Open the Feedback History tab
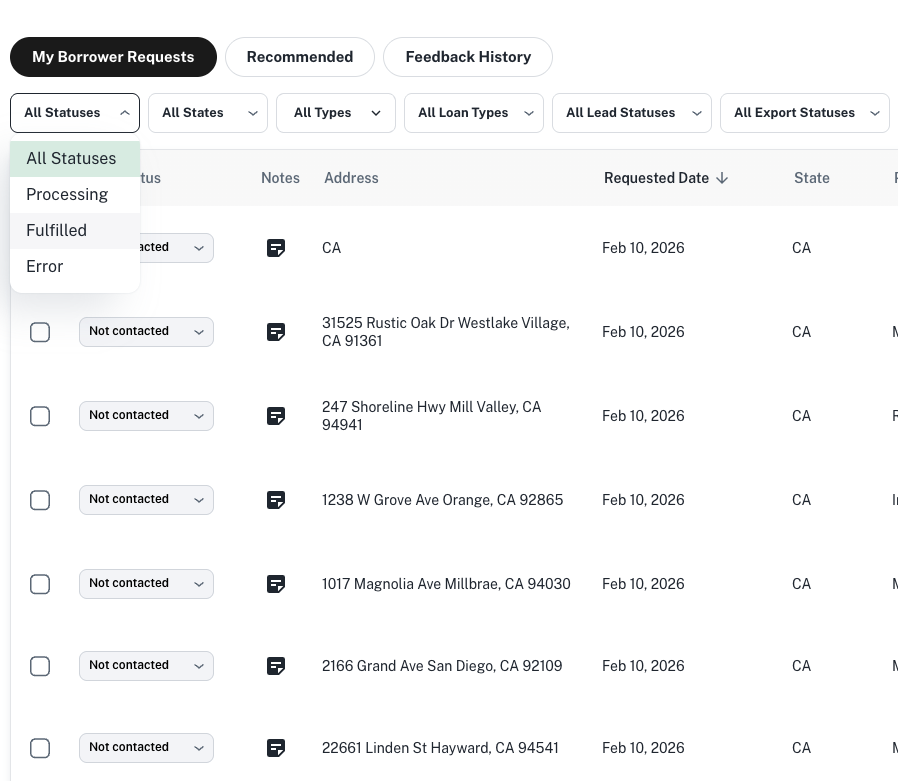 coord(468,57)
